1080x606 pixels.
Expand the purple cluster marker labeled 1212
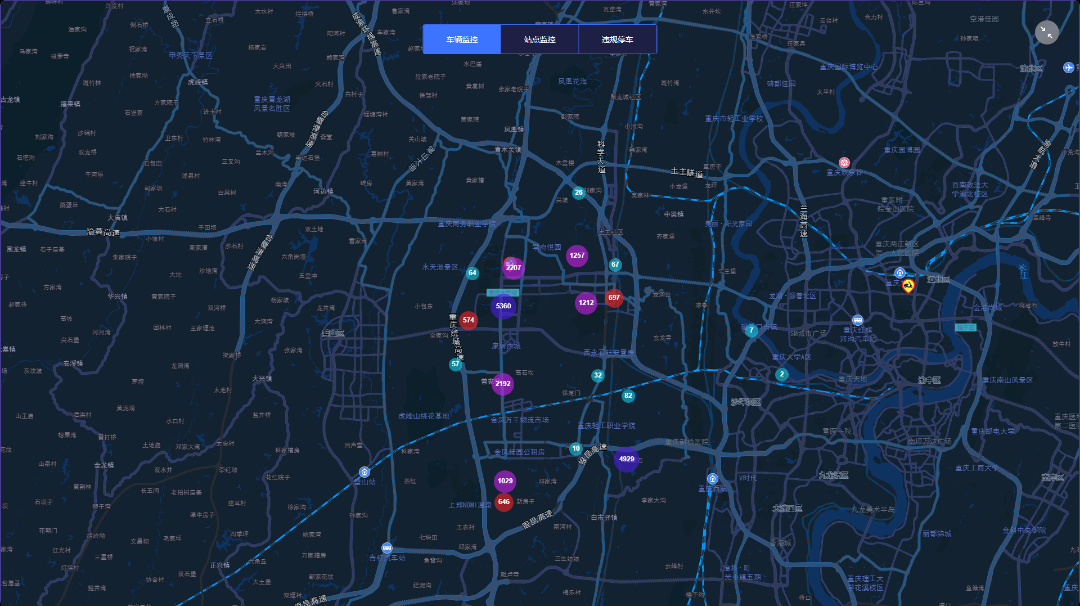(x=586, y=302)
